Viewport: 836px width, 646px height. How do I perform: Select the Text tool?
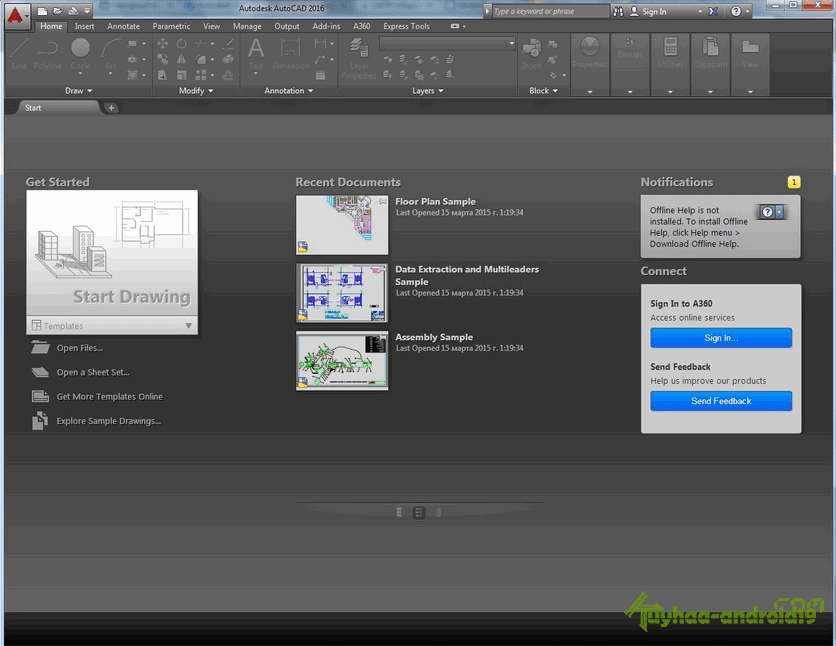(x=256, y=54)
